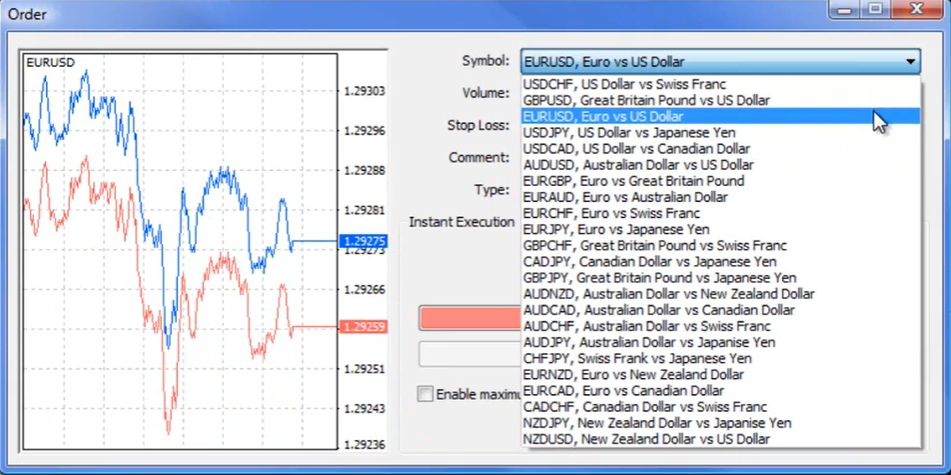The image size is (951, 475).
Task: Select USDCHF, US Dollar vs Swiss Franc
Action: [721, 84]
